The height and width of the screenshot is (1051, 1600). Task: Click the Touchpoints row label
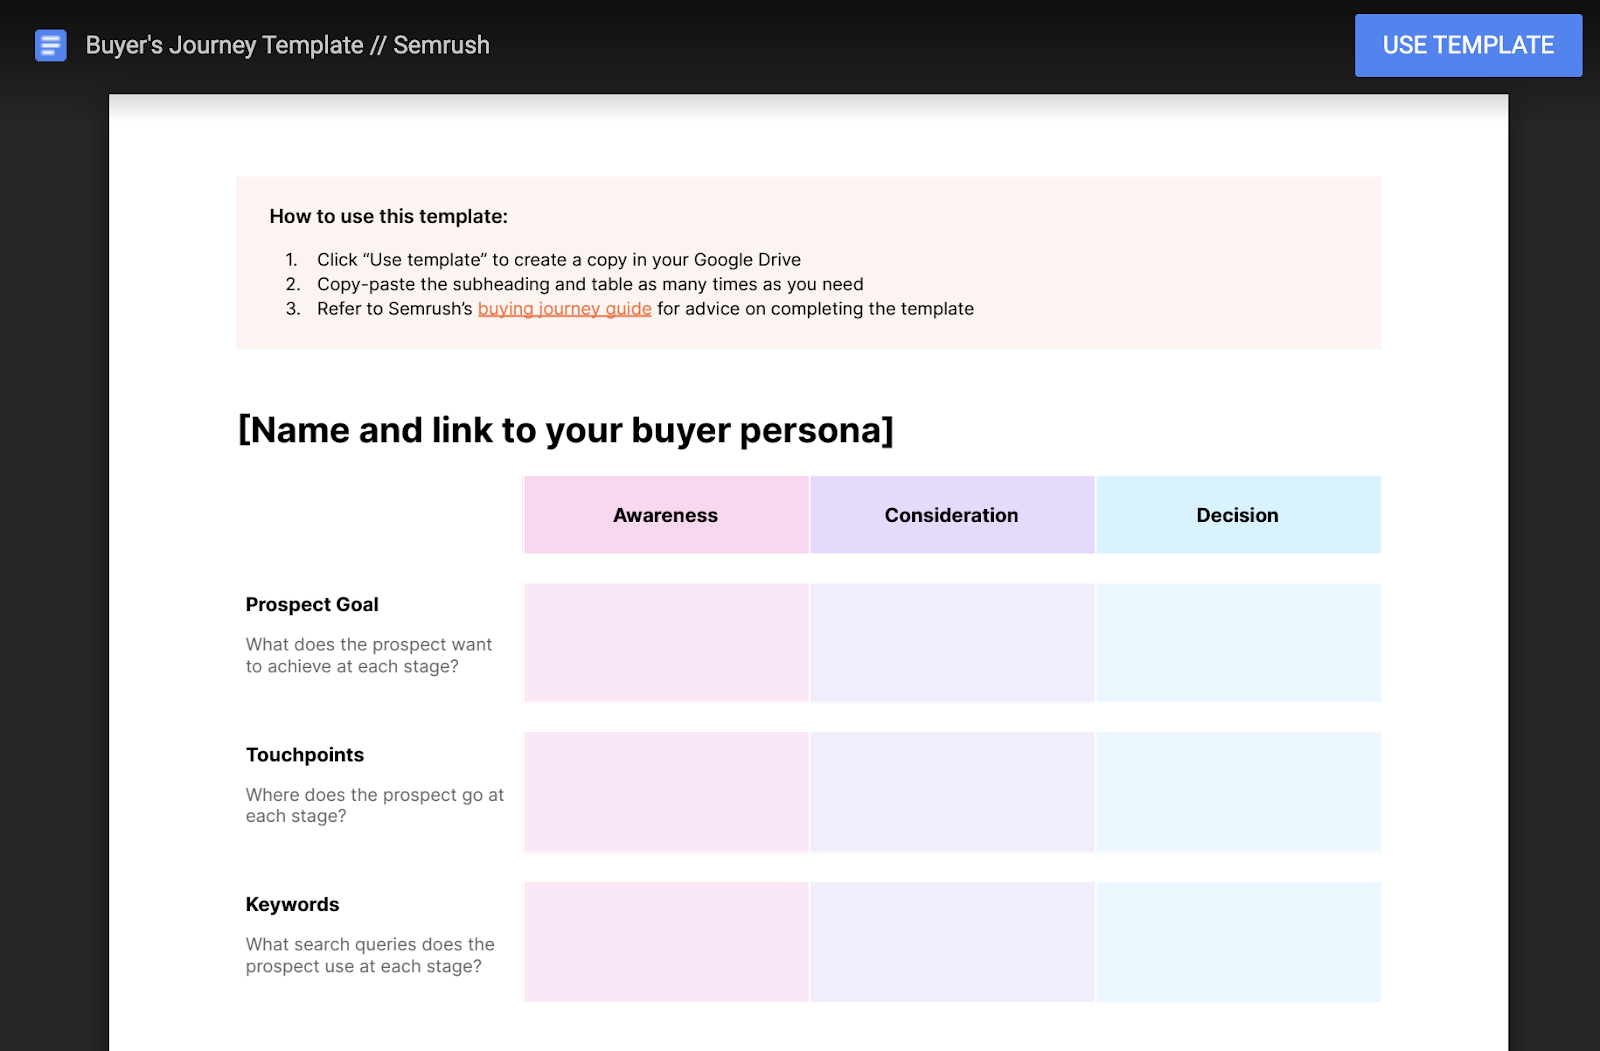[x=304, y=755]
